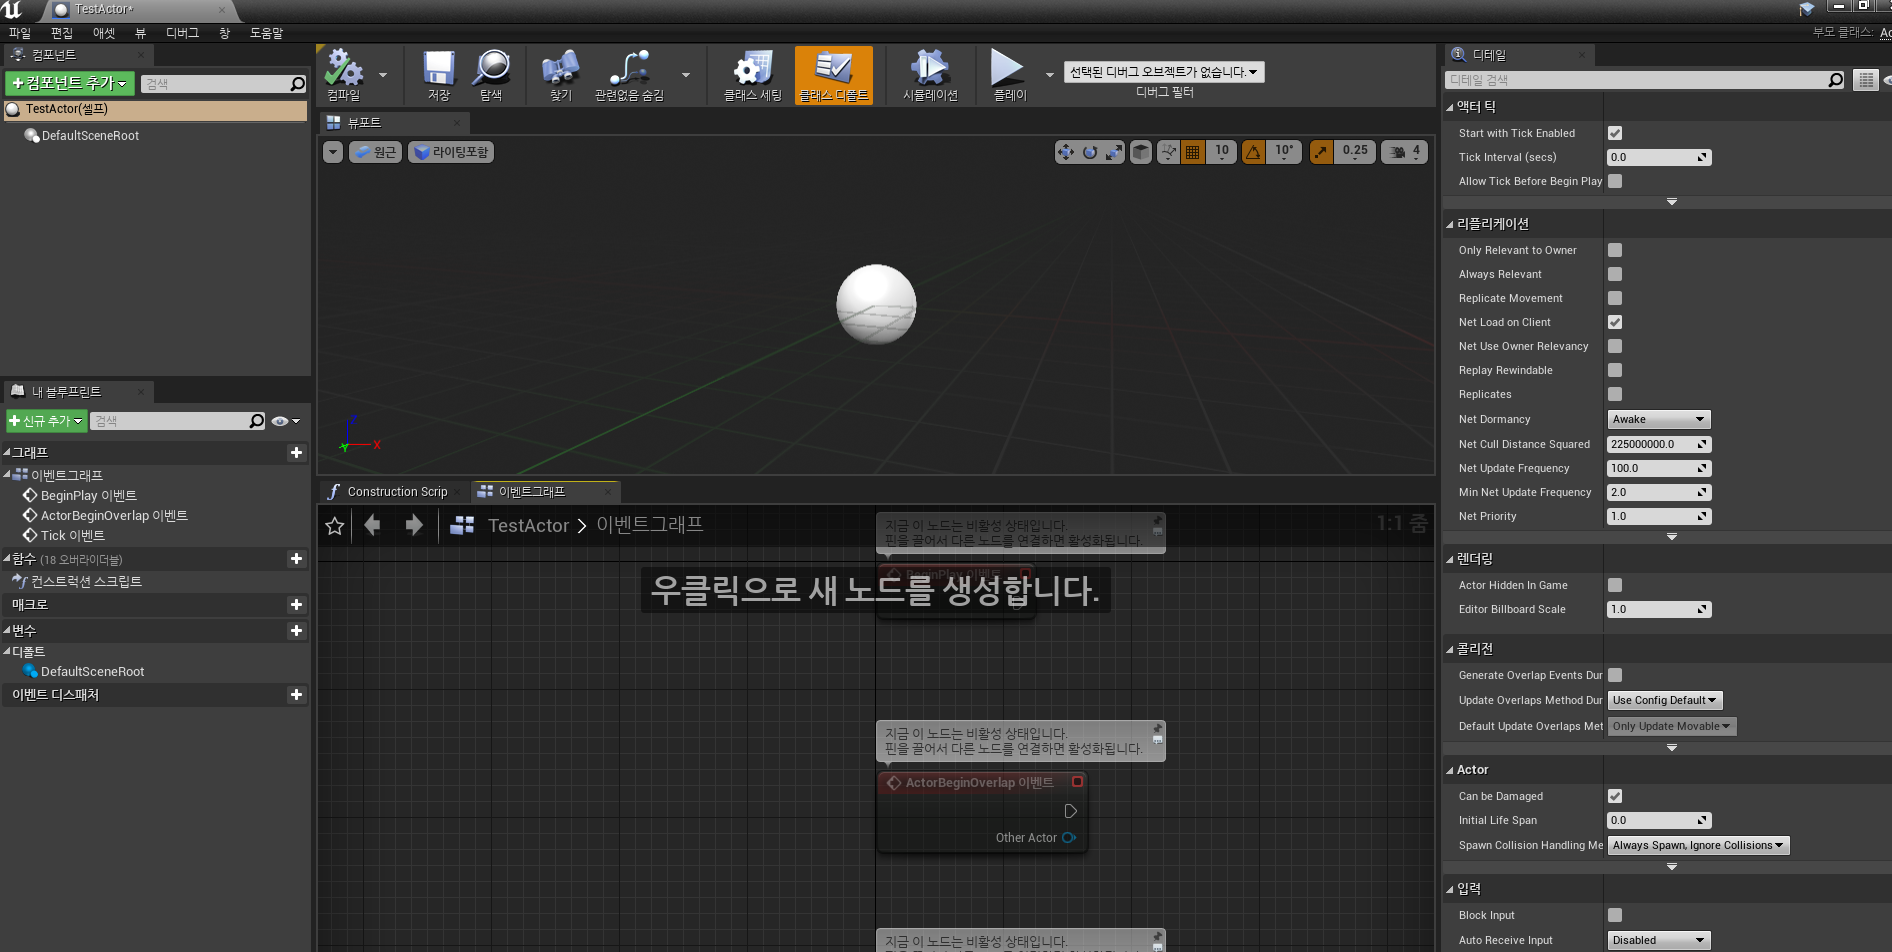The height and width of the screenshot is (952, 1892).
Task: Select scale gizmo mode in viewport
Action: tap(1114, 152)
